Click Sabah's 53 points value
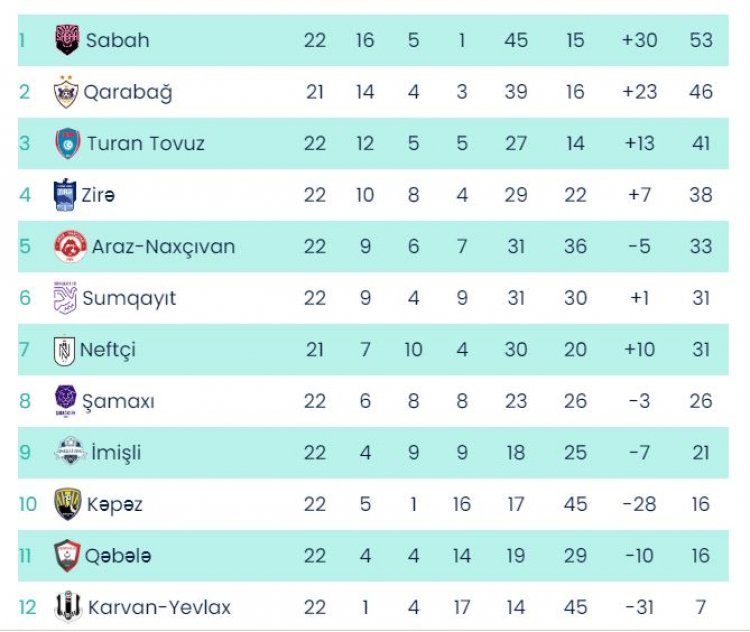Screen dimensions: 750x632 [x=700, y=40]
